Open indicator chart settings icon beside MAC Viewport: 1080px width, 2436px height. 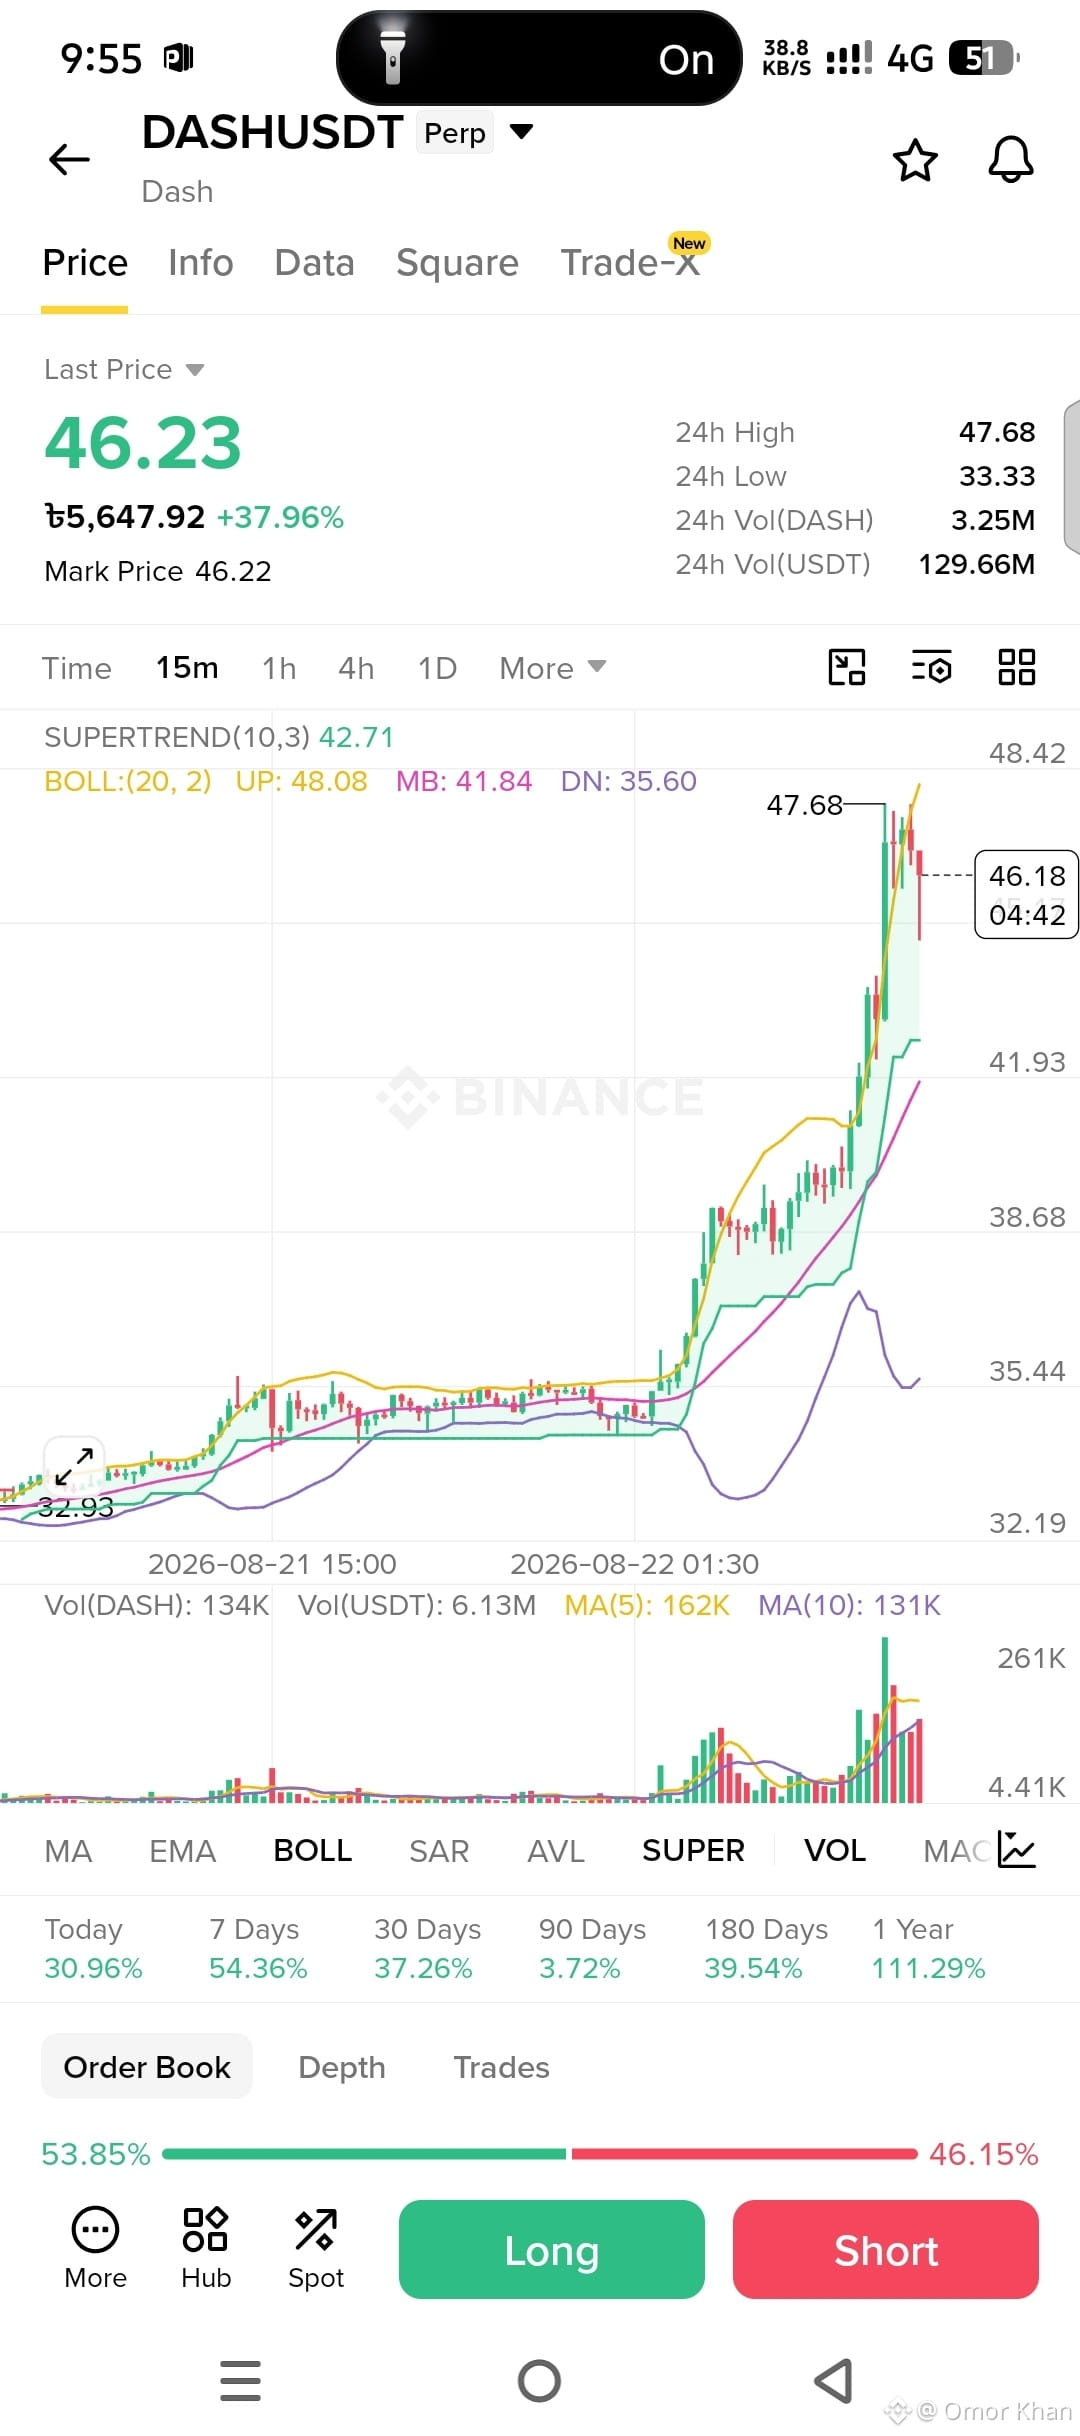[x=1017, y=1850]
